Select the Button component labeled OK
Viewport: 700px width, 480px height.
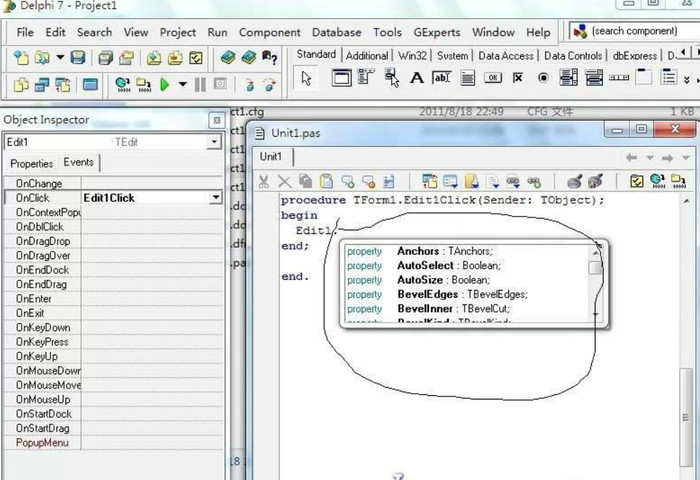493,77
